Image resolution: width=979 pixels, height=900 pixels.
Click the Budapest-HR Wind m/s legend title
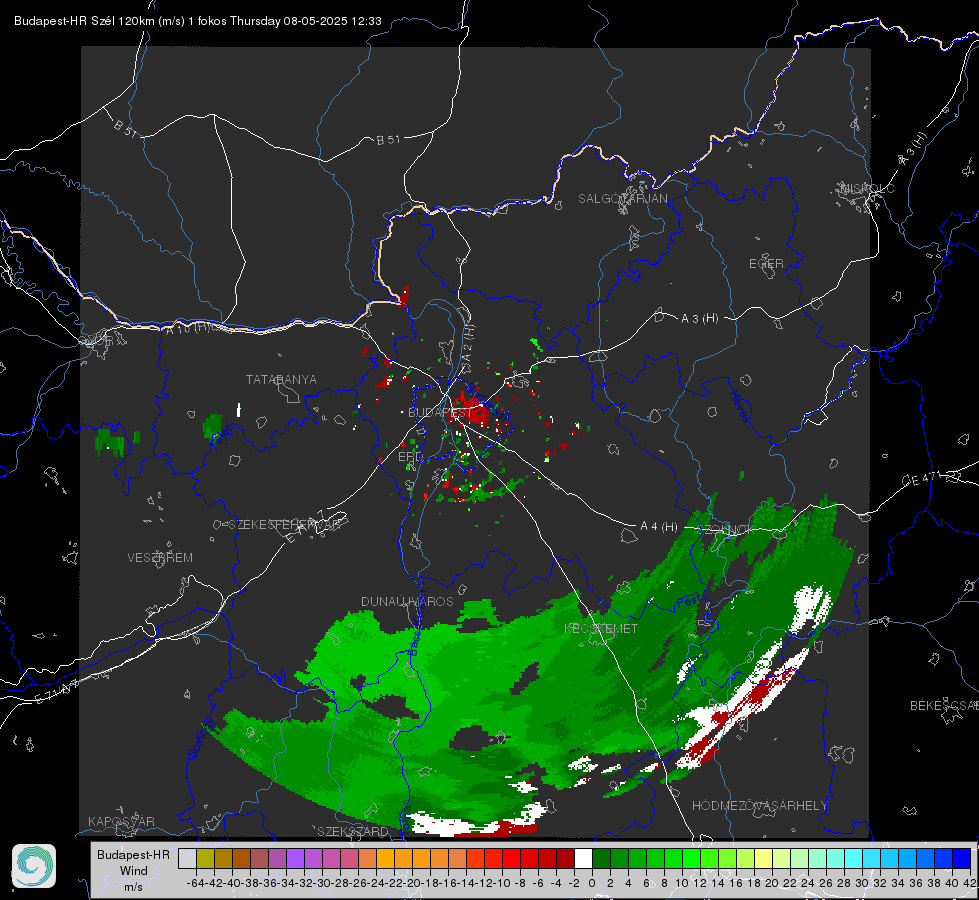point(134,871)
